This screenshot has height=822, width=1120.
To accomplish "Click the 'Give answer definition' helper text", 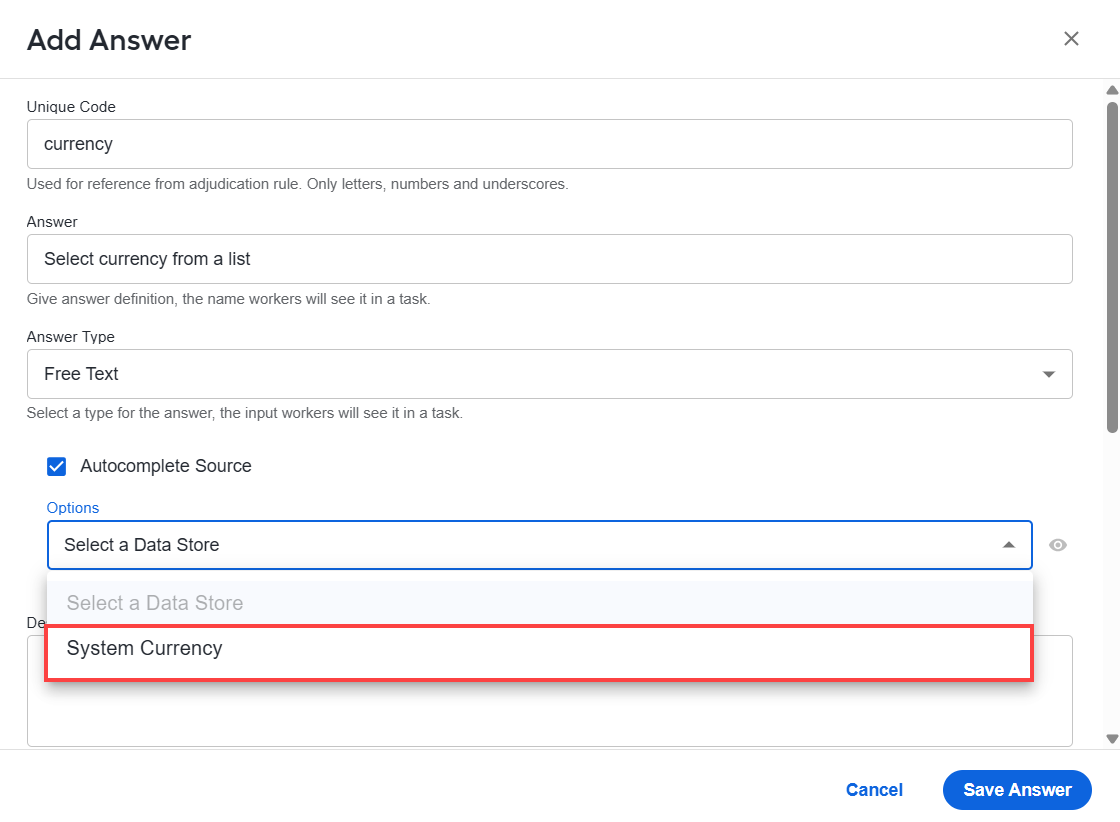I will [x=229, y=299].
